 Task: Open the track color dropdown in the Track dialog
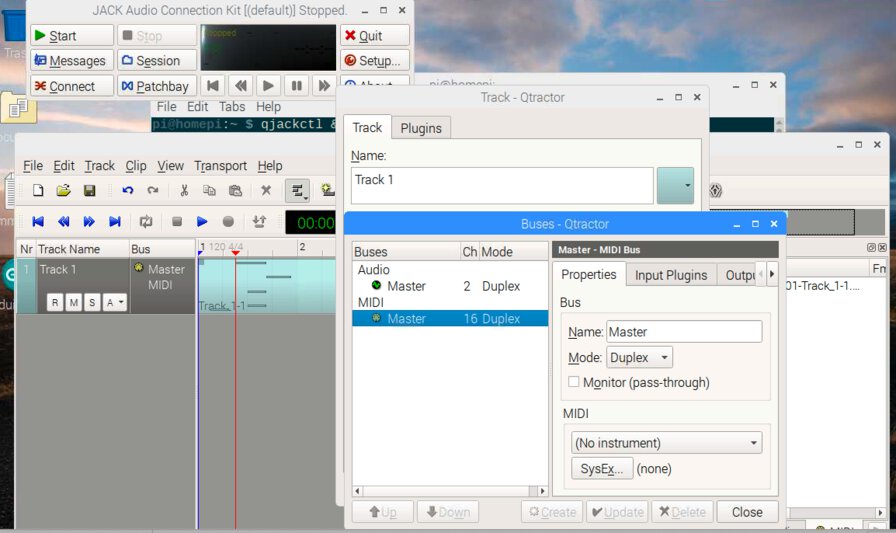click(675, 186)
